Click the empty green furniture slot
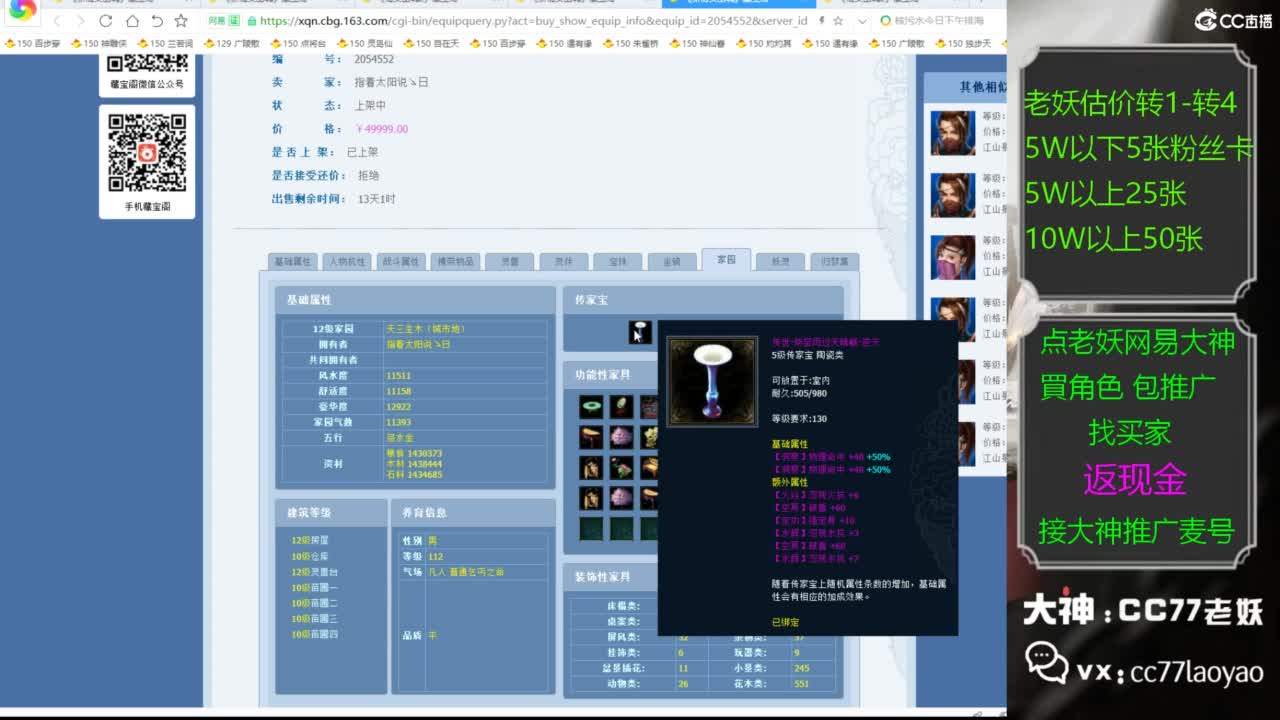The width and height of the screenshot is (1280, 720). click(x=591, y=528)
